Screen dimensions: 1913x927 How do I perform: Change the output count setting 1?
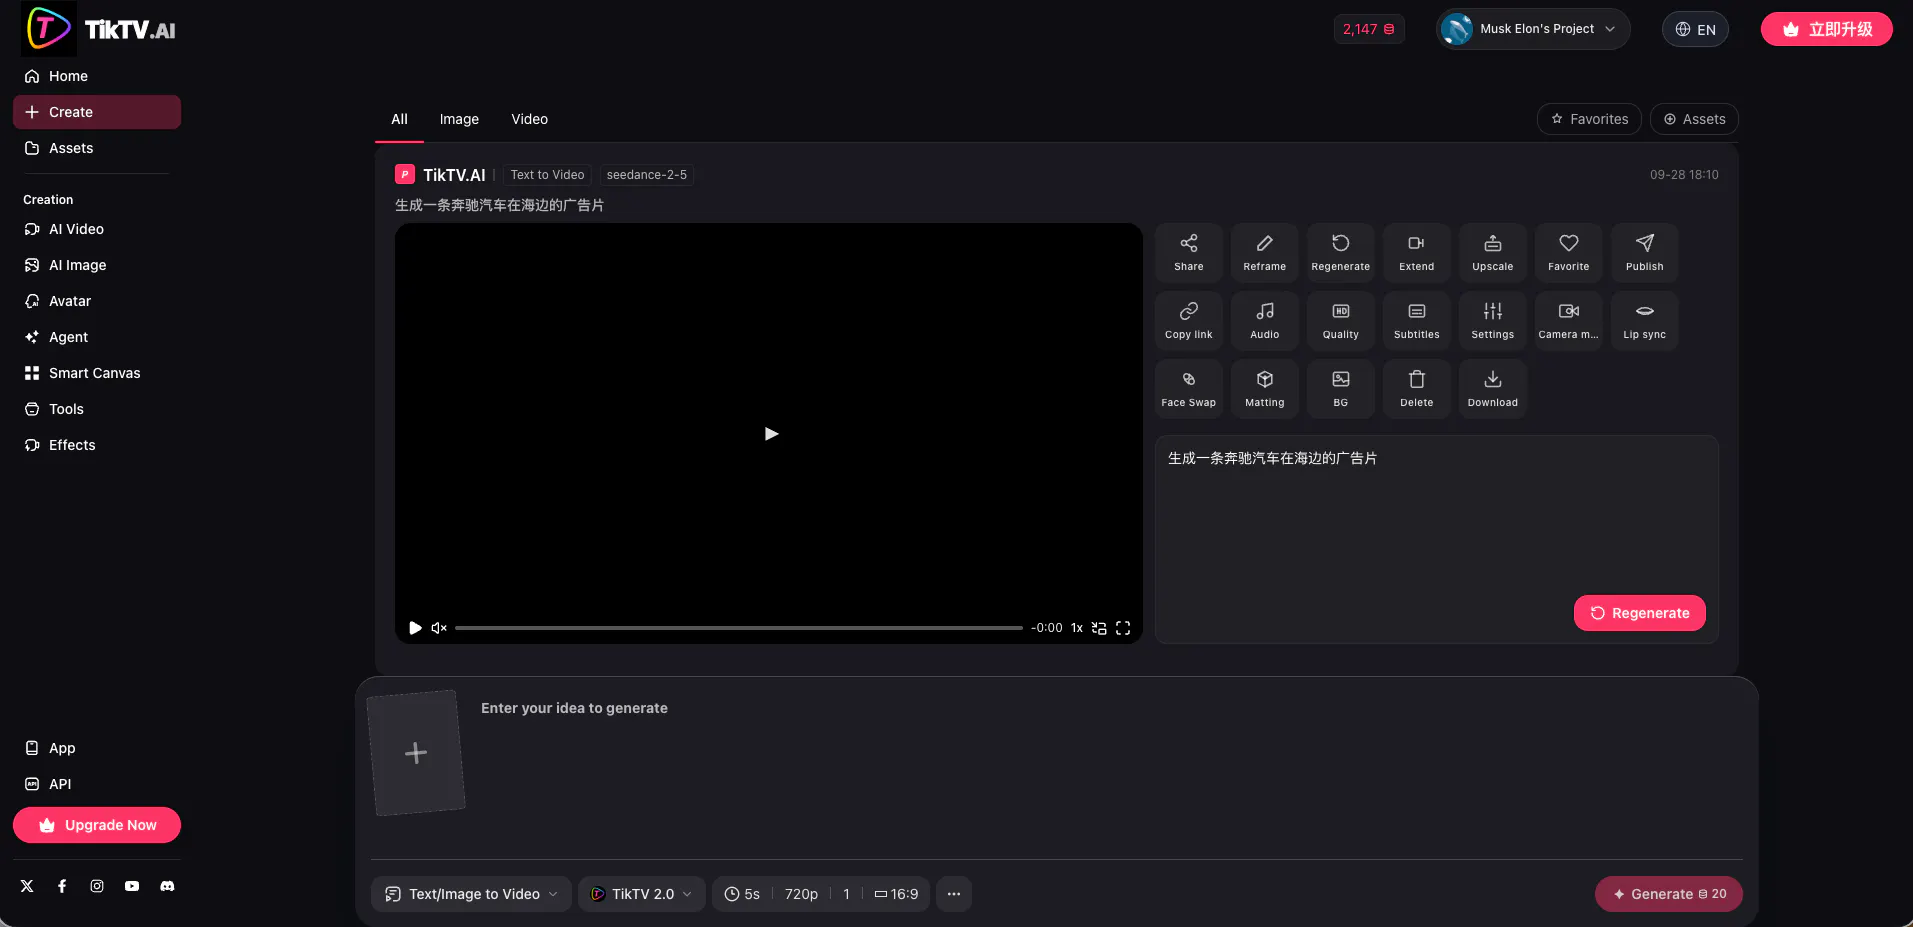[846, 894]
